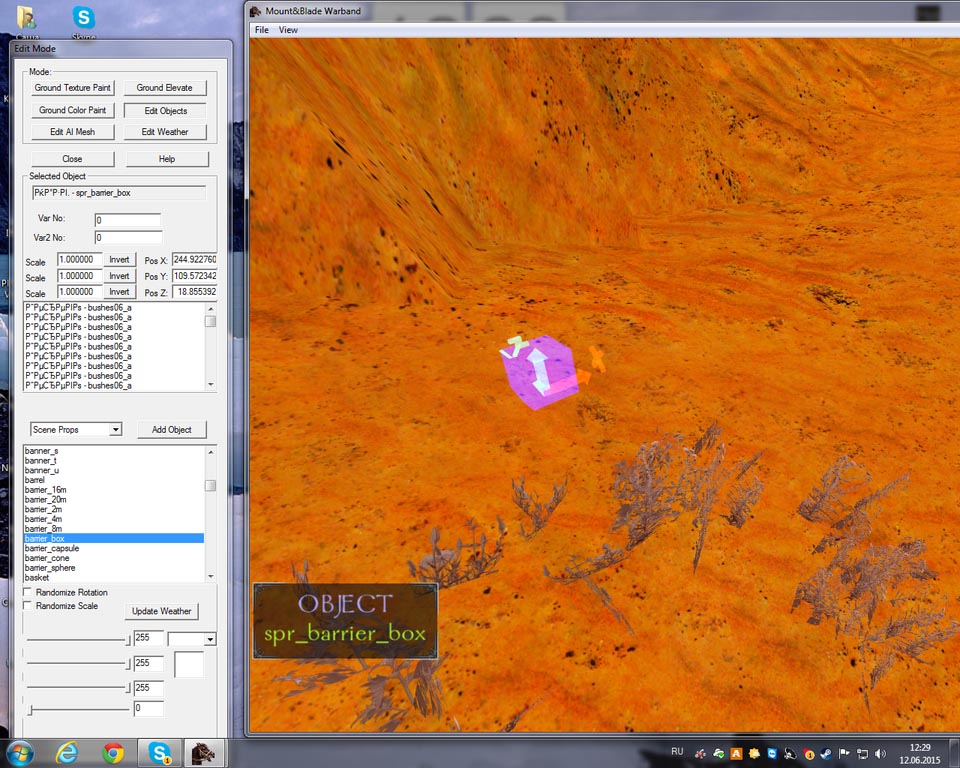Open Google Chrome from the taskbar

(113, 752)
